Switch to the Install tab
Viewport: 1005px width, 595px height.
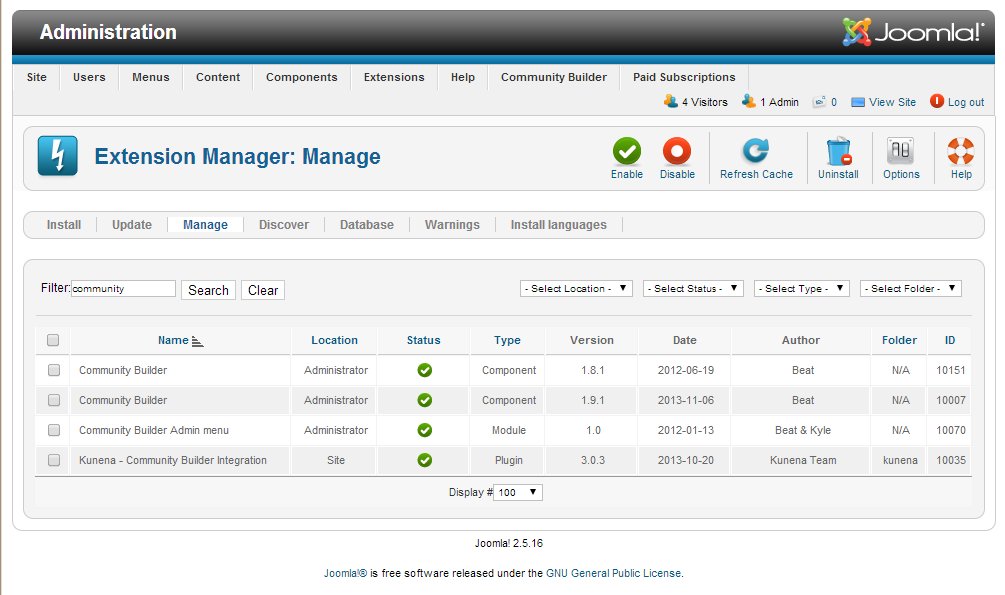64,224
